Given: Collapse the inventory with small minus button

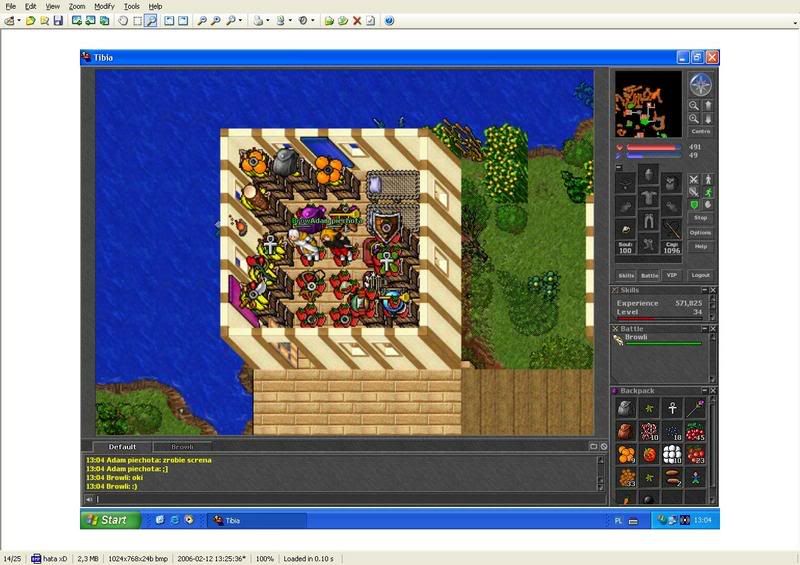Looking at the screenshot, I should coord(619,167).
